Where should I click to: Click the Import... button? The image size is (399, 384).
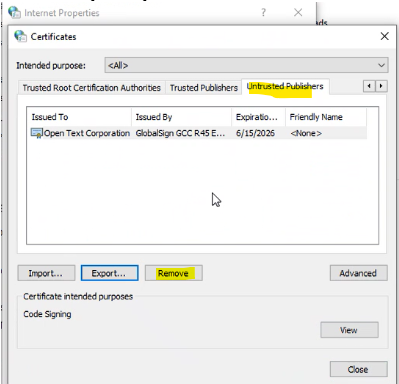(46, 273)
